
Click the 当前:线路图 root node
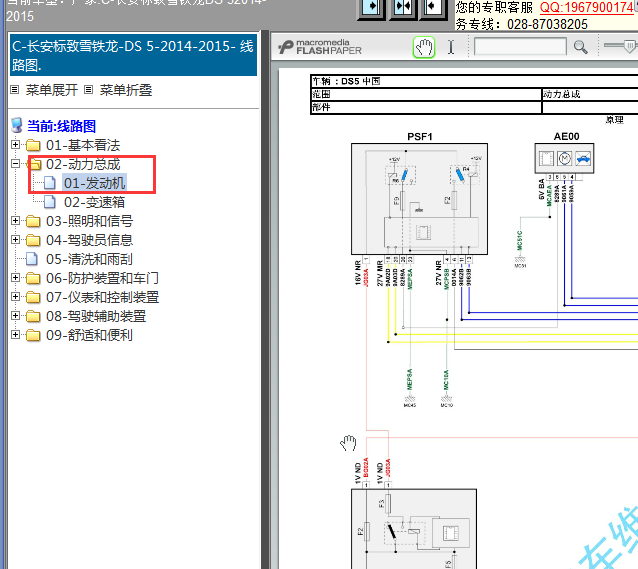tap(61, 126)
